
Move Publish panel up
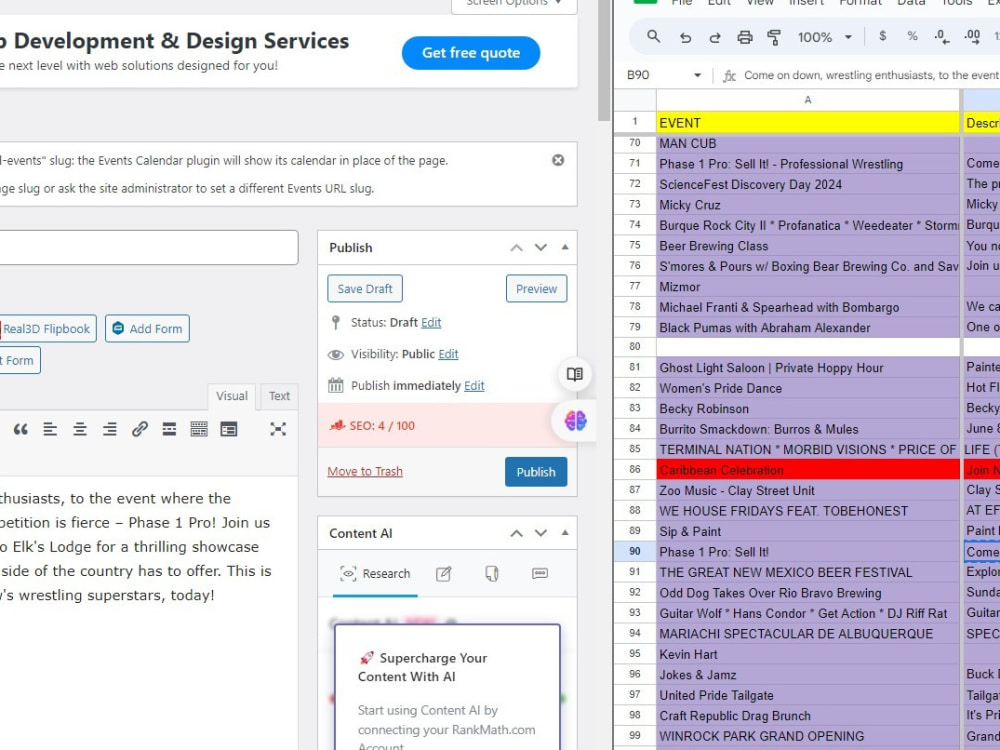(x=517, y=248)
